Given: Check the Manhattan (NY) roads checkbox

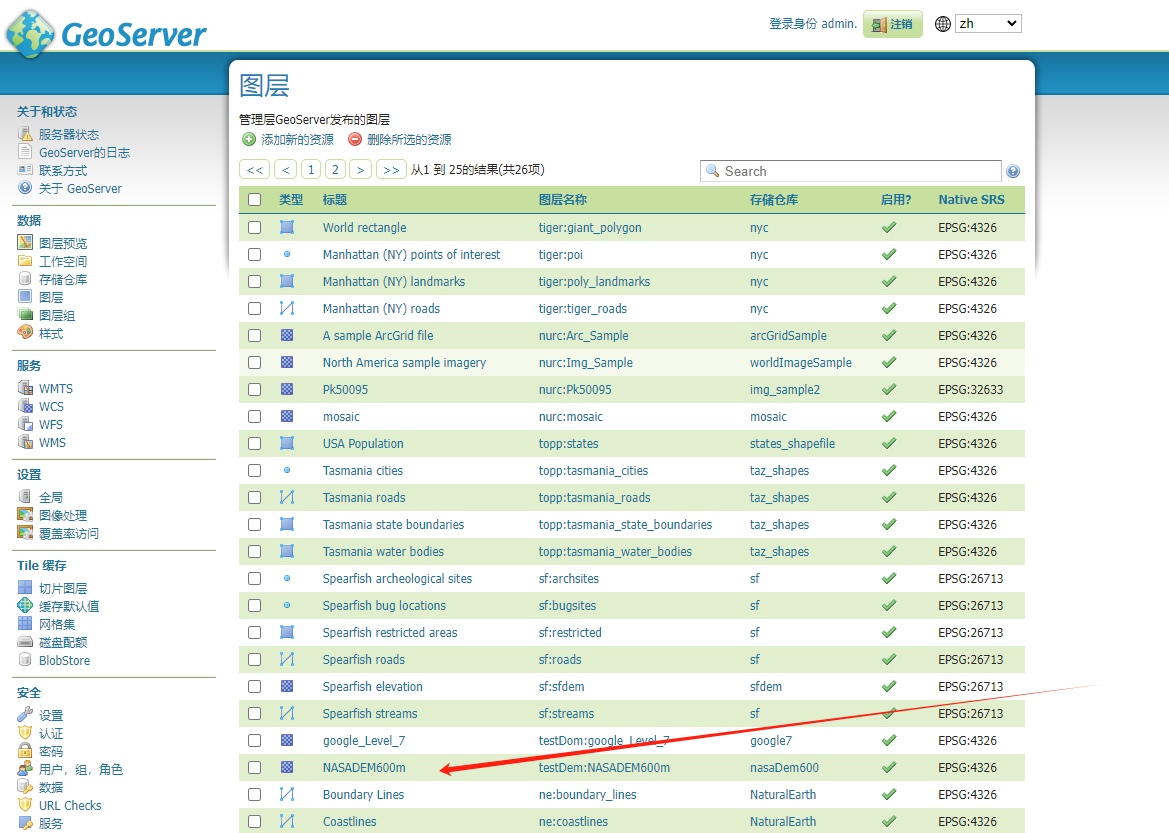Looking at the screenshot, I should (x=255, y=308).
